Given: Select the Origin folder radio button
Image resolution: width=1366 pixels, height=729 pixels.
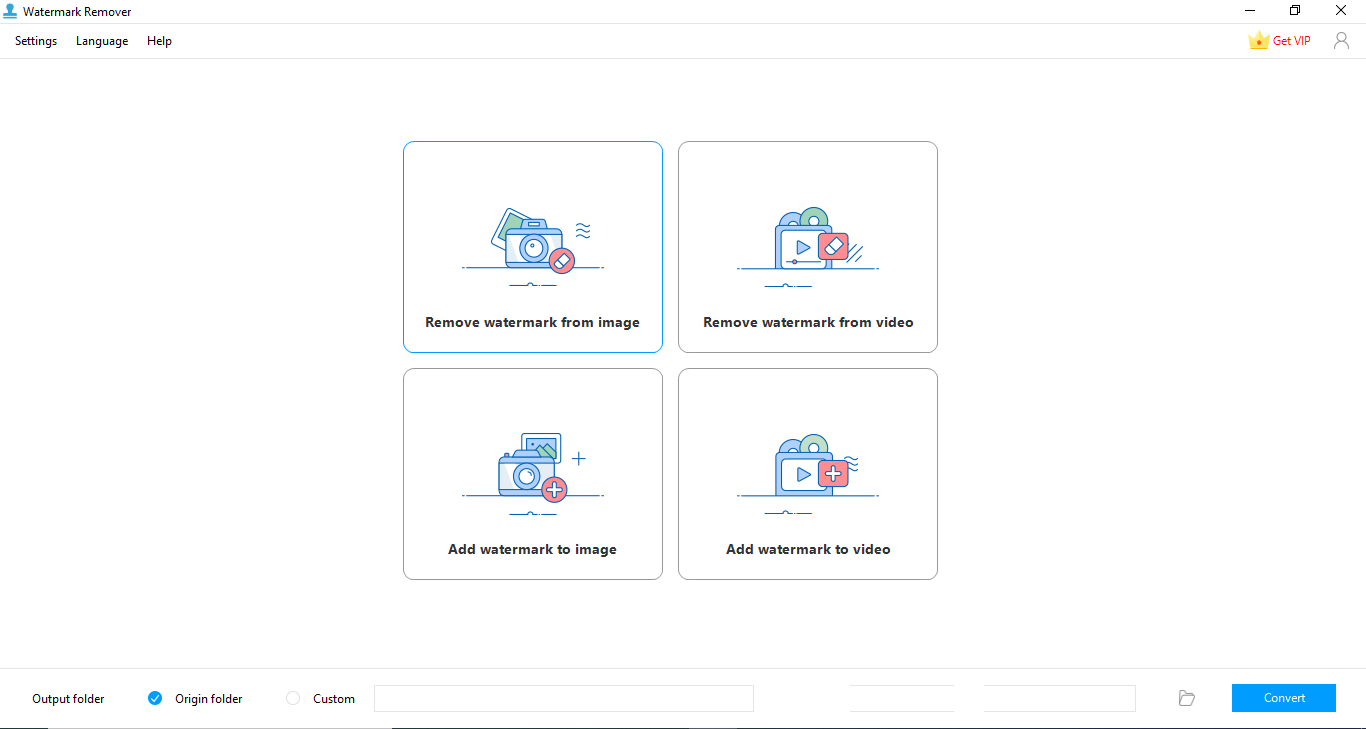Looking at the screenshot, I should coord(155,698).
